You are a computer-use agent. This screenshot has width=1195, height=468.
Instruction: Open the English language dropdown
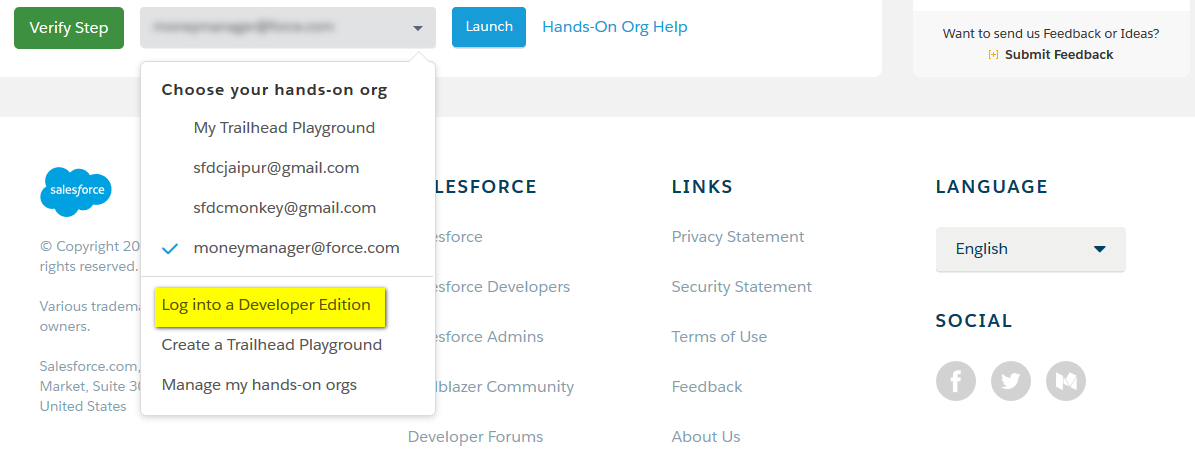click(1030, 249)
